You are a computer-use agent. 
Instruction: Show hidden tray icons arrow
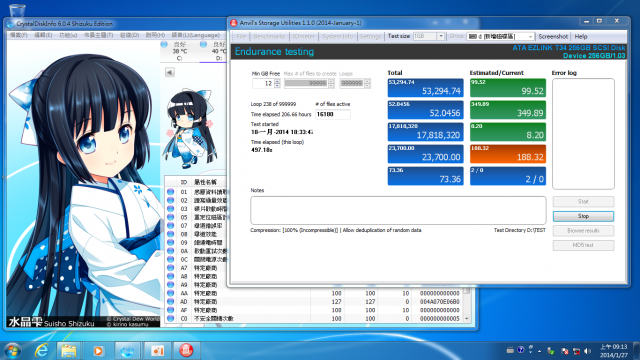click(x=540, y=351)
